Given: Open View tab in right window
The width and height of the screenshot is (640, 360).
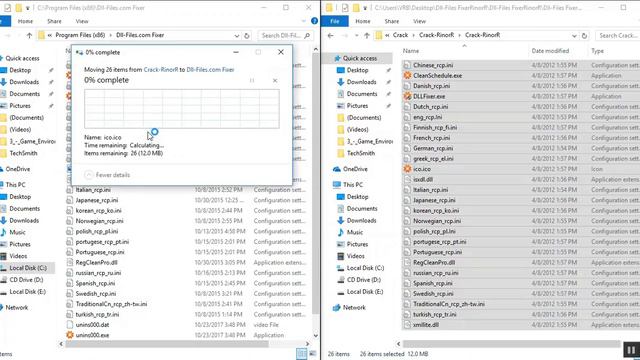Looking at the screenshot, I should click(419, 21).
